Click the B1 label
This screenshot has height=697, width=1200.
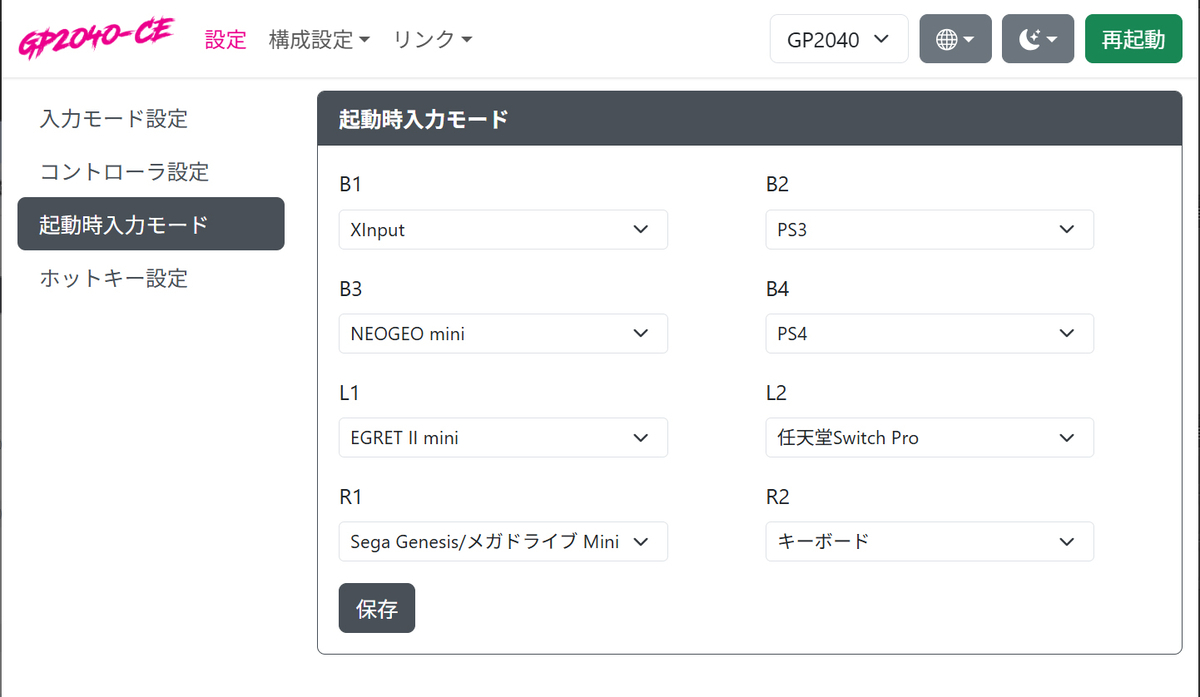tap(350, 185)
